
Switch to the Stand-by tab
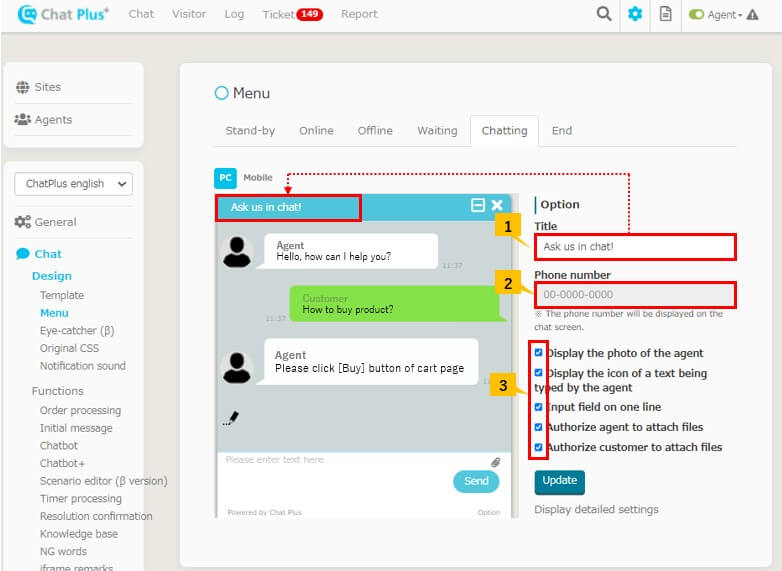(x=250, y=131)
